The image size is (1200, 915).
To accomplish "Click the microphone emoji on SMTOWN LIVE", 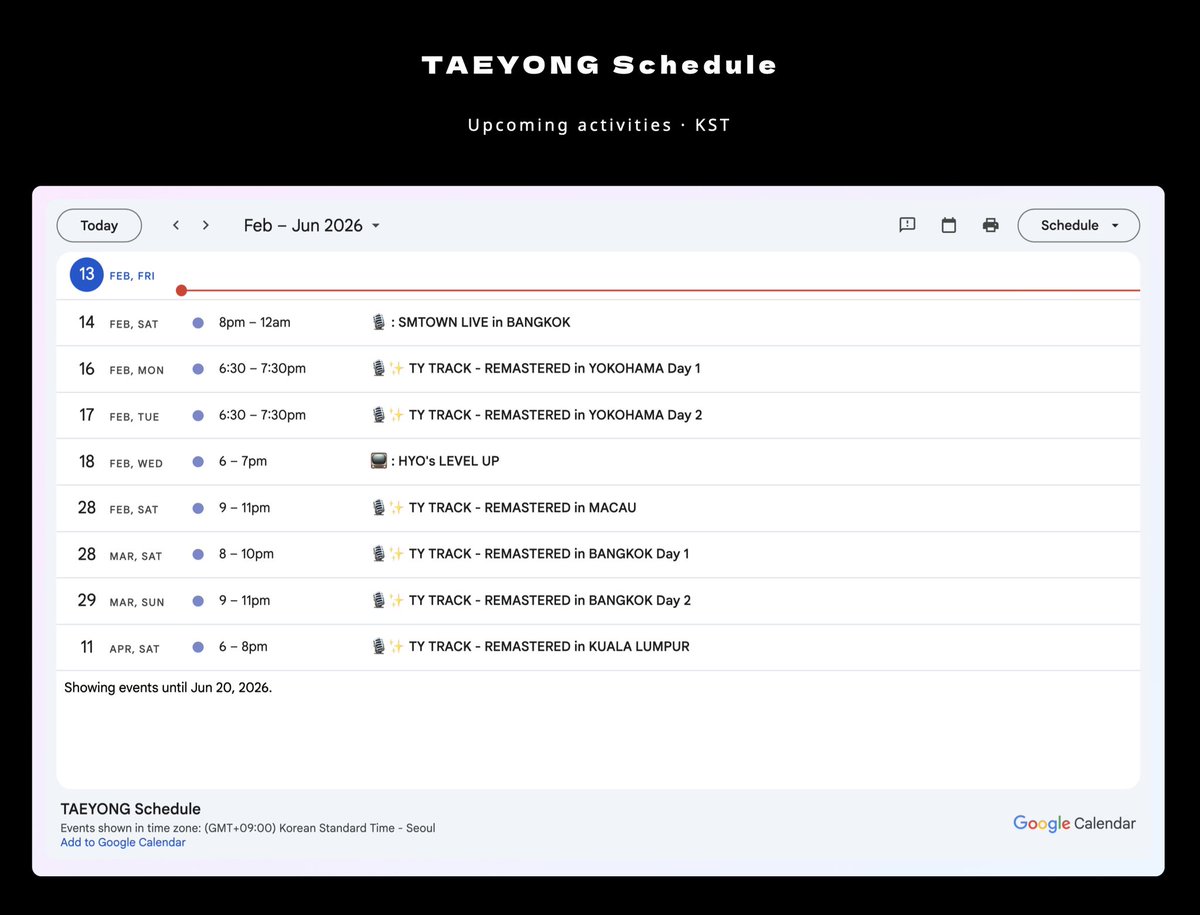I will pyautogui.click(x=379, y=322).
